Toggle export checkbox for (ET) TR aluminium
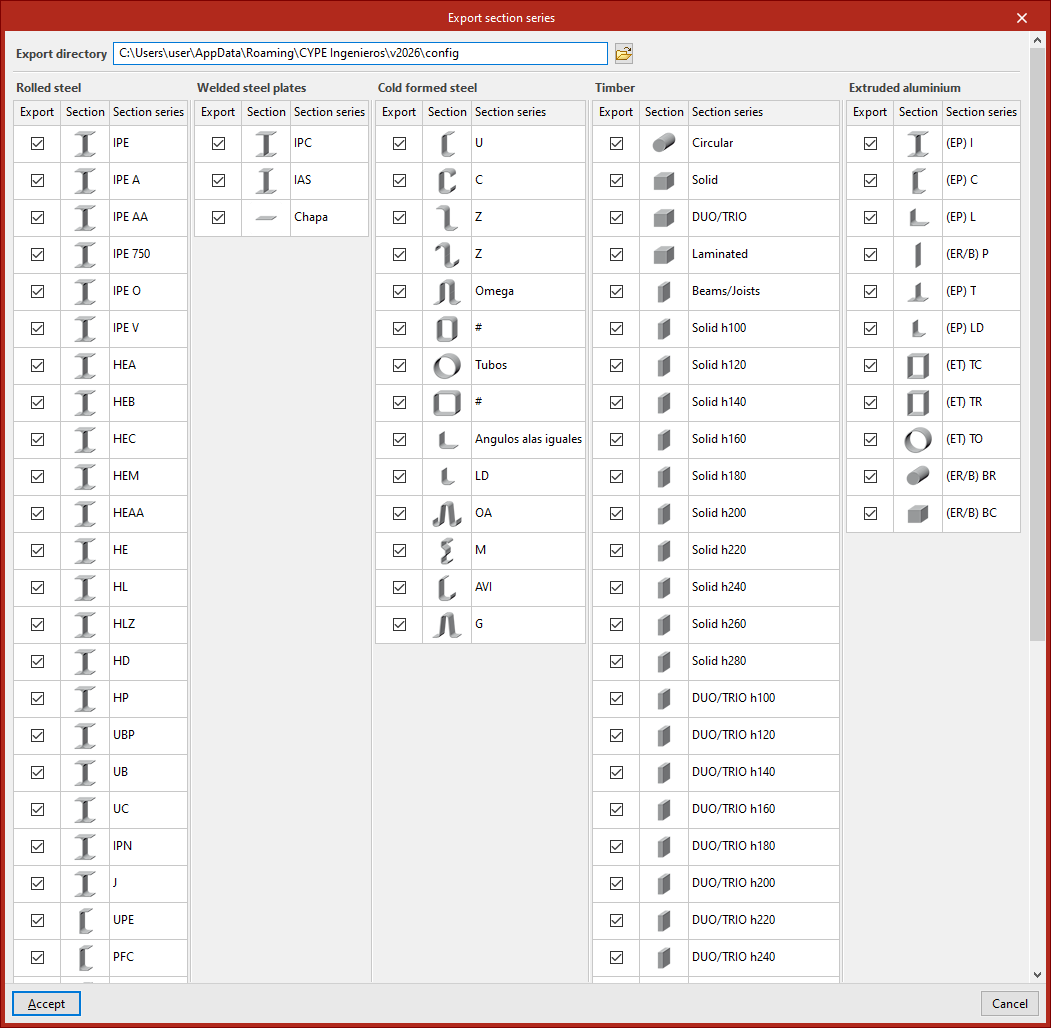Screen dimensions: 1051x1028 [x=871, y=403]
